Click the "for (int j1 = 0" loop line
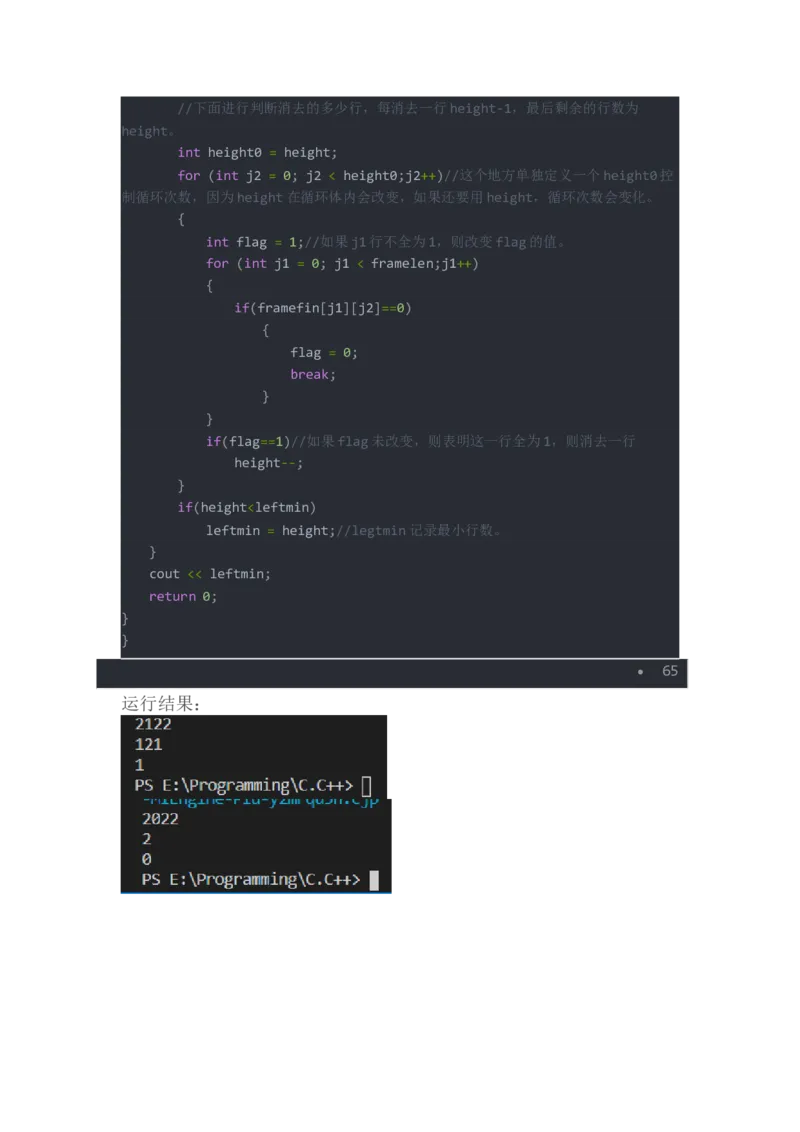 pos(342,264)
